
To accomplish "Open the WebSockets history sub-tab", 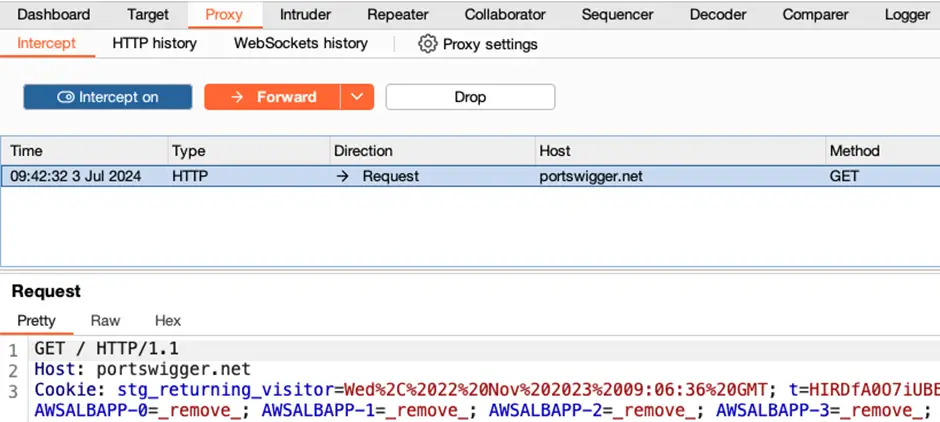I will click(301, 44).
